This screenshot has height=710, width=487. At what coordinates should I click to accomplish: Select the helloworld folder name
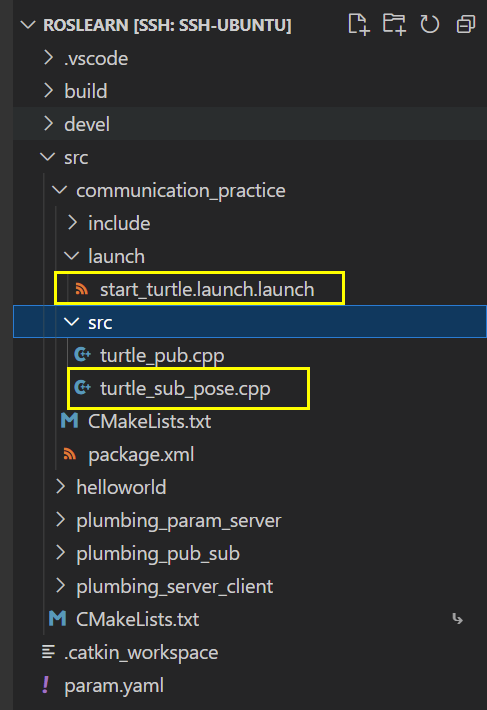pyautogui.click(x=121, y=487)
